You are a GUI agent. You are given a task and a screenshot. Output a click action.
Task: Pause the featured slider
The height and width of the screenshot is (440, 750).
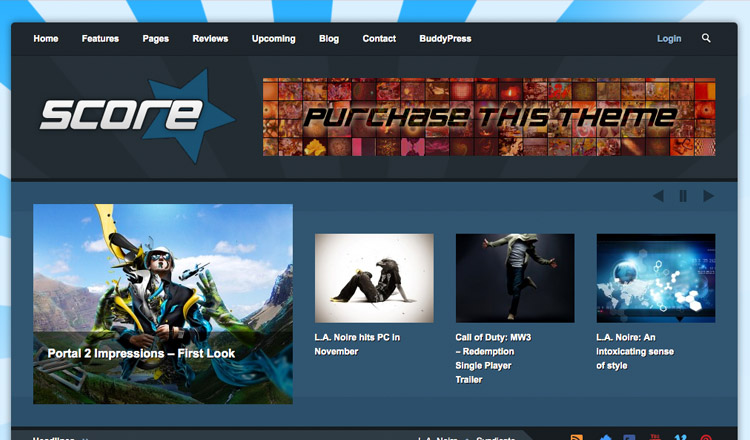pos(683,196)
